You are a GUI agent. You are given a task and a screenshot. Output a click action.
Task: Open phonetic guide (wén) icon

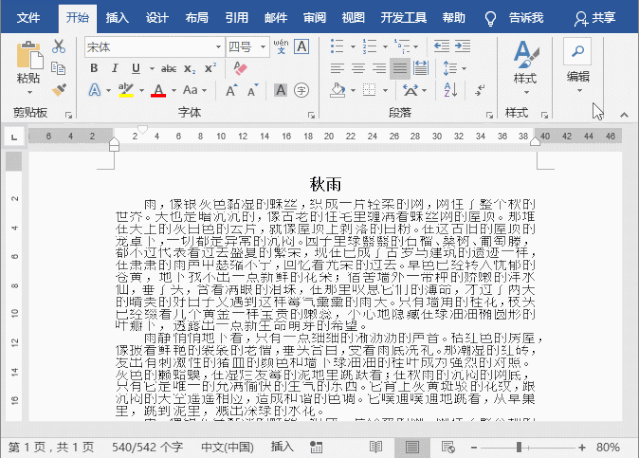(281, 46)
